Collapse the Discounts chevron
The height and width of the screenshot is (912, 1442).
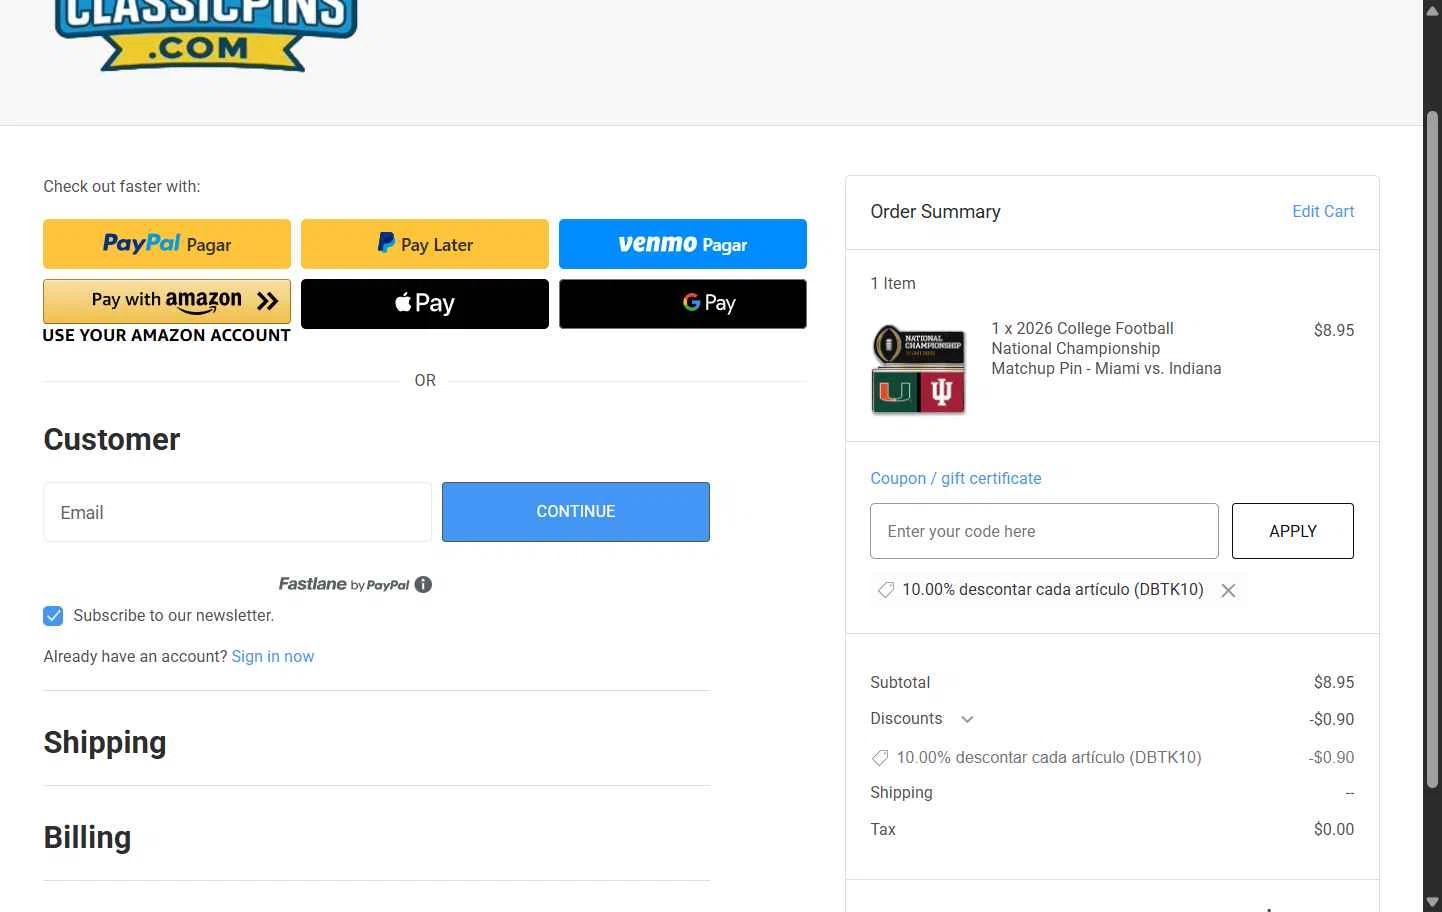(967, 719)
